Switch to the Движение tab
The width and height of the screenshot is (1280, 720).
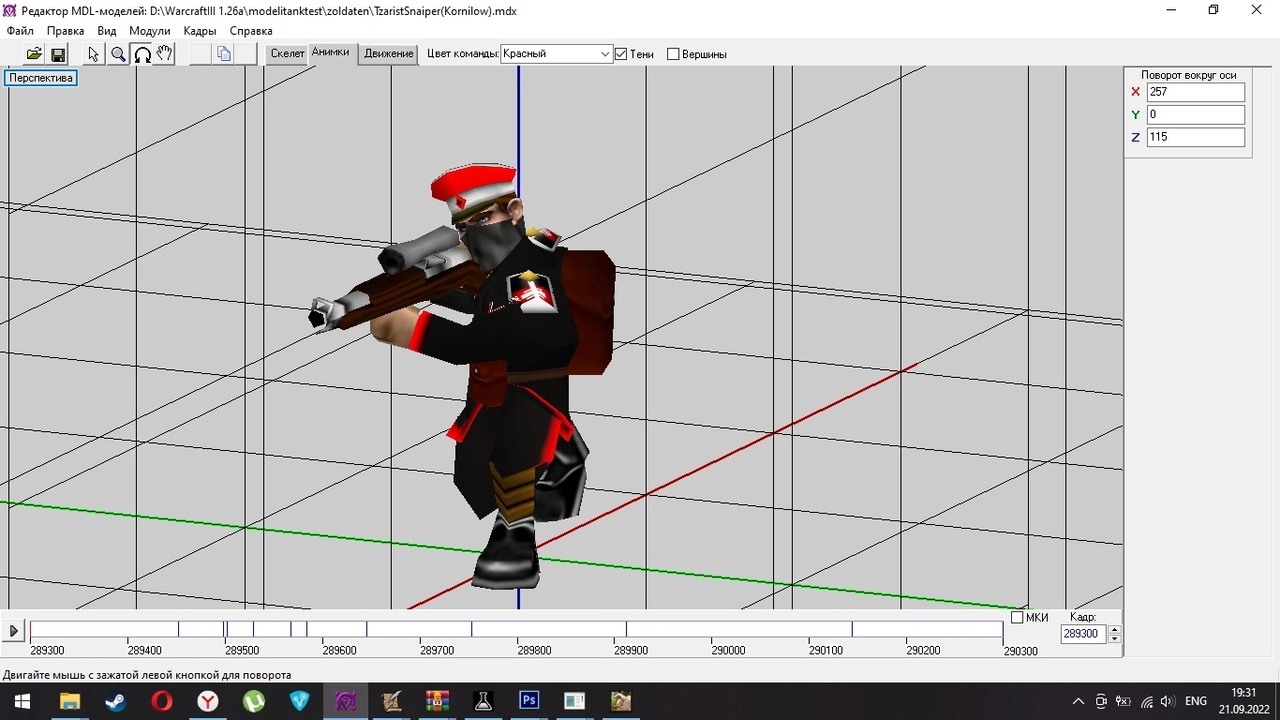pos(389,54)
